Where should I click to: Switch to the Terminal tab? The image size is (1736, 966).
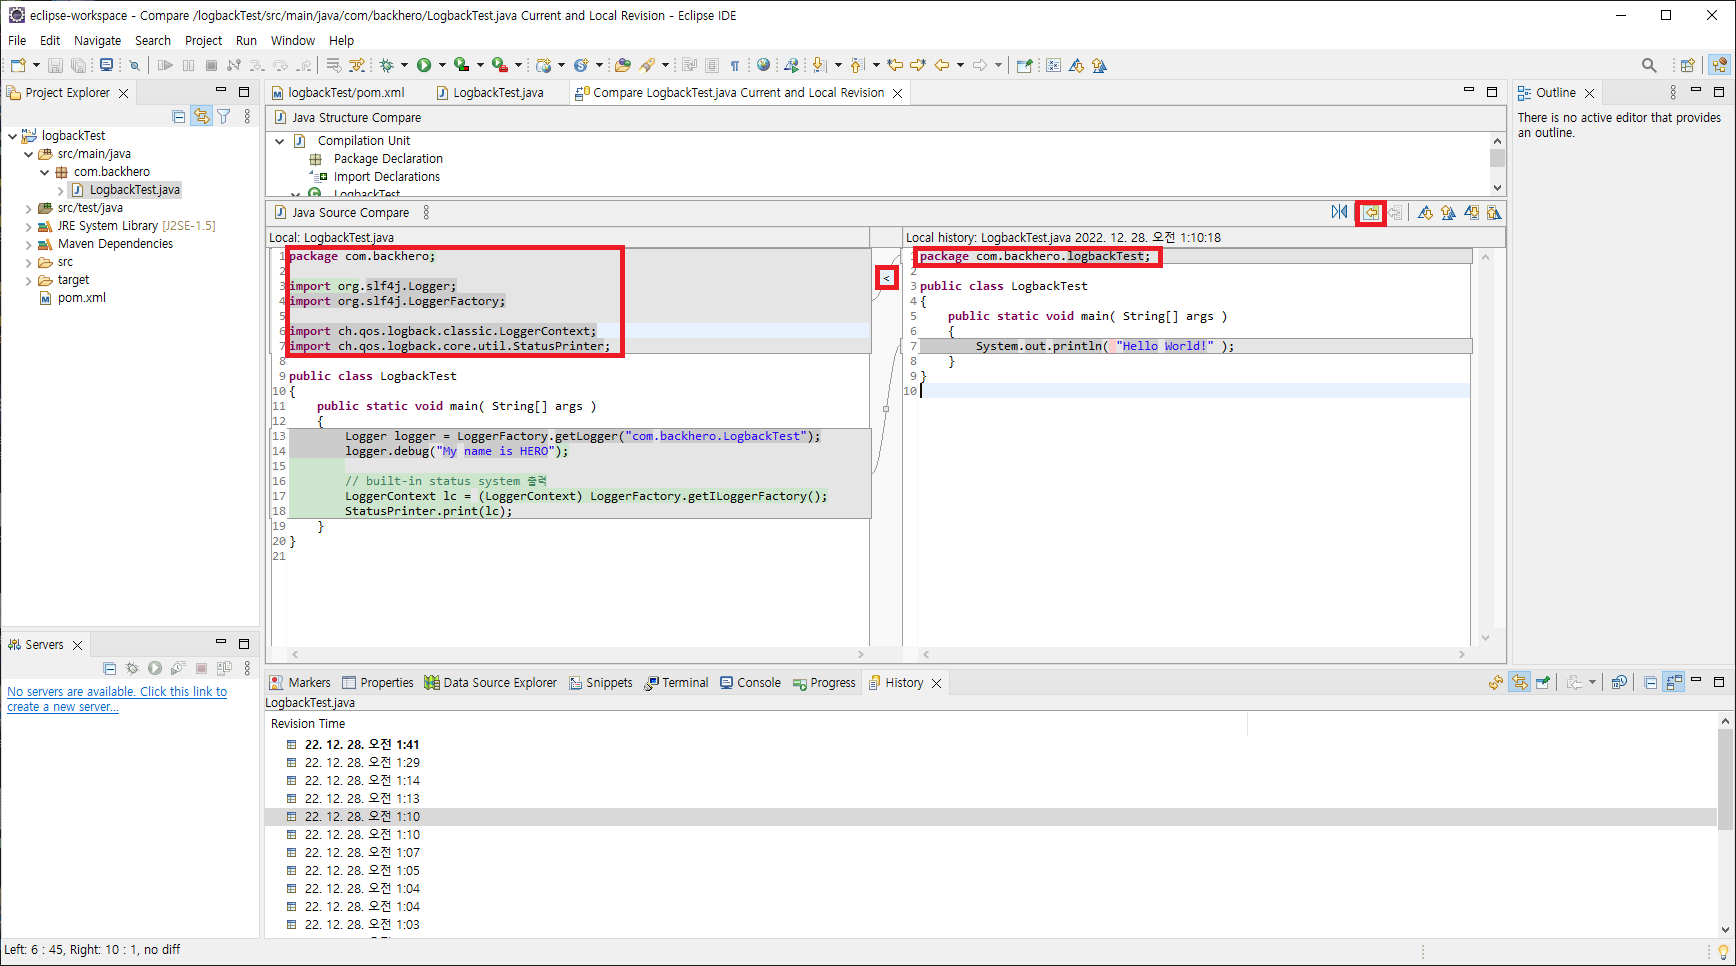676,683
